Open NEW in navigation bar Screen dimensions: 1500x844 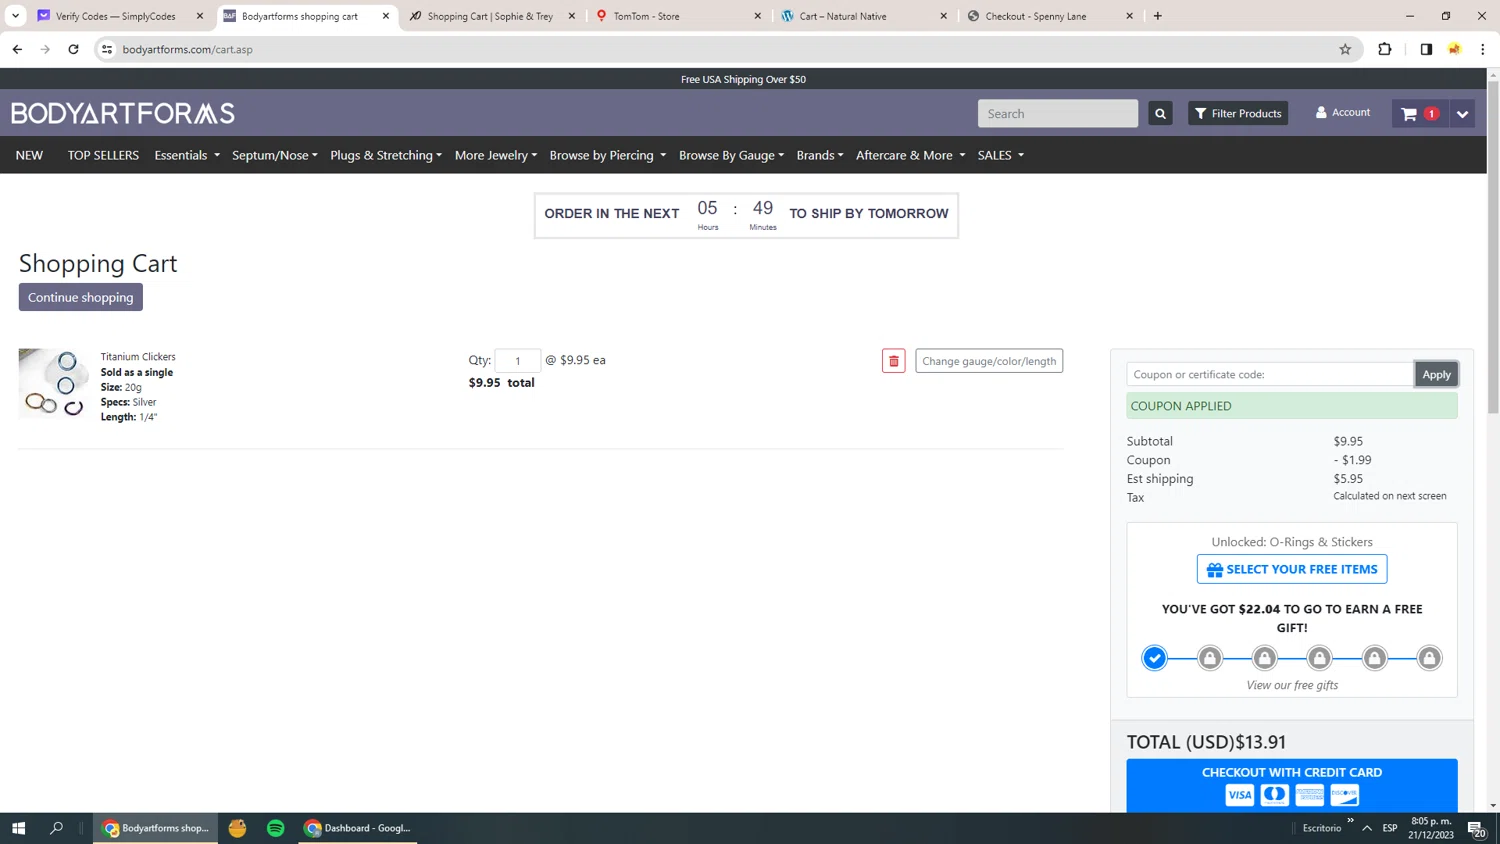[29, 155]
